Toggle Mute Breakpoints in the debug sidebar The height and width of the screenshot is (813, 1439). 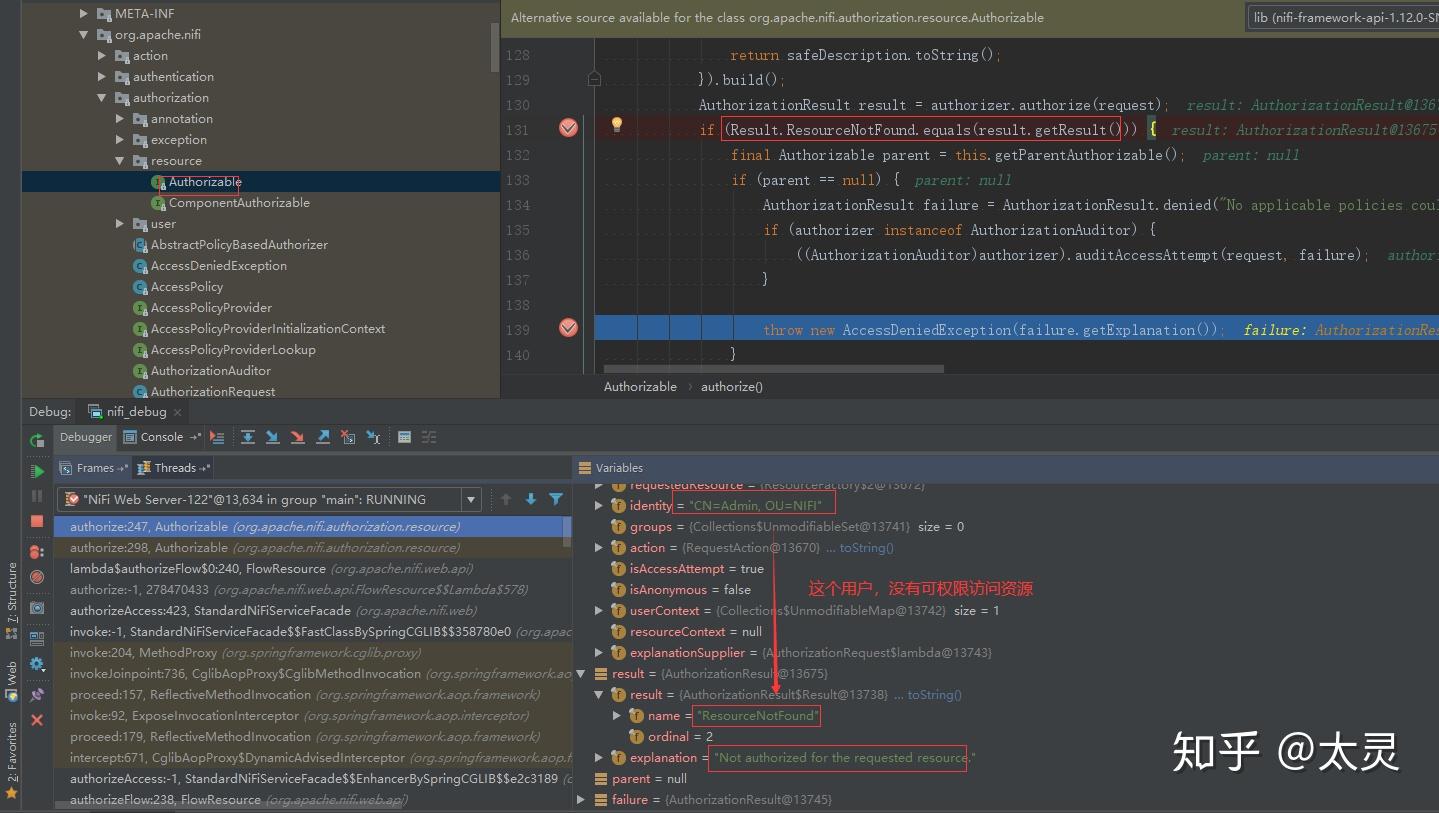pyautogui.click(x=37, y=577)
